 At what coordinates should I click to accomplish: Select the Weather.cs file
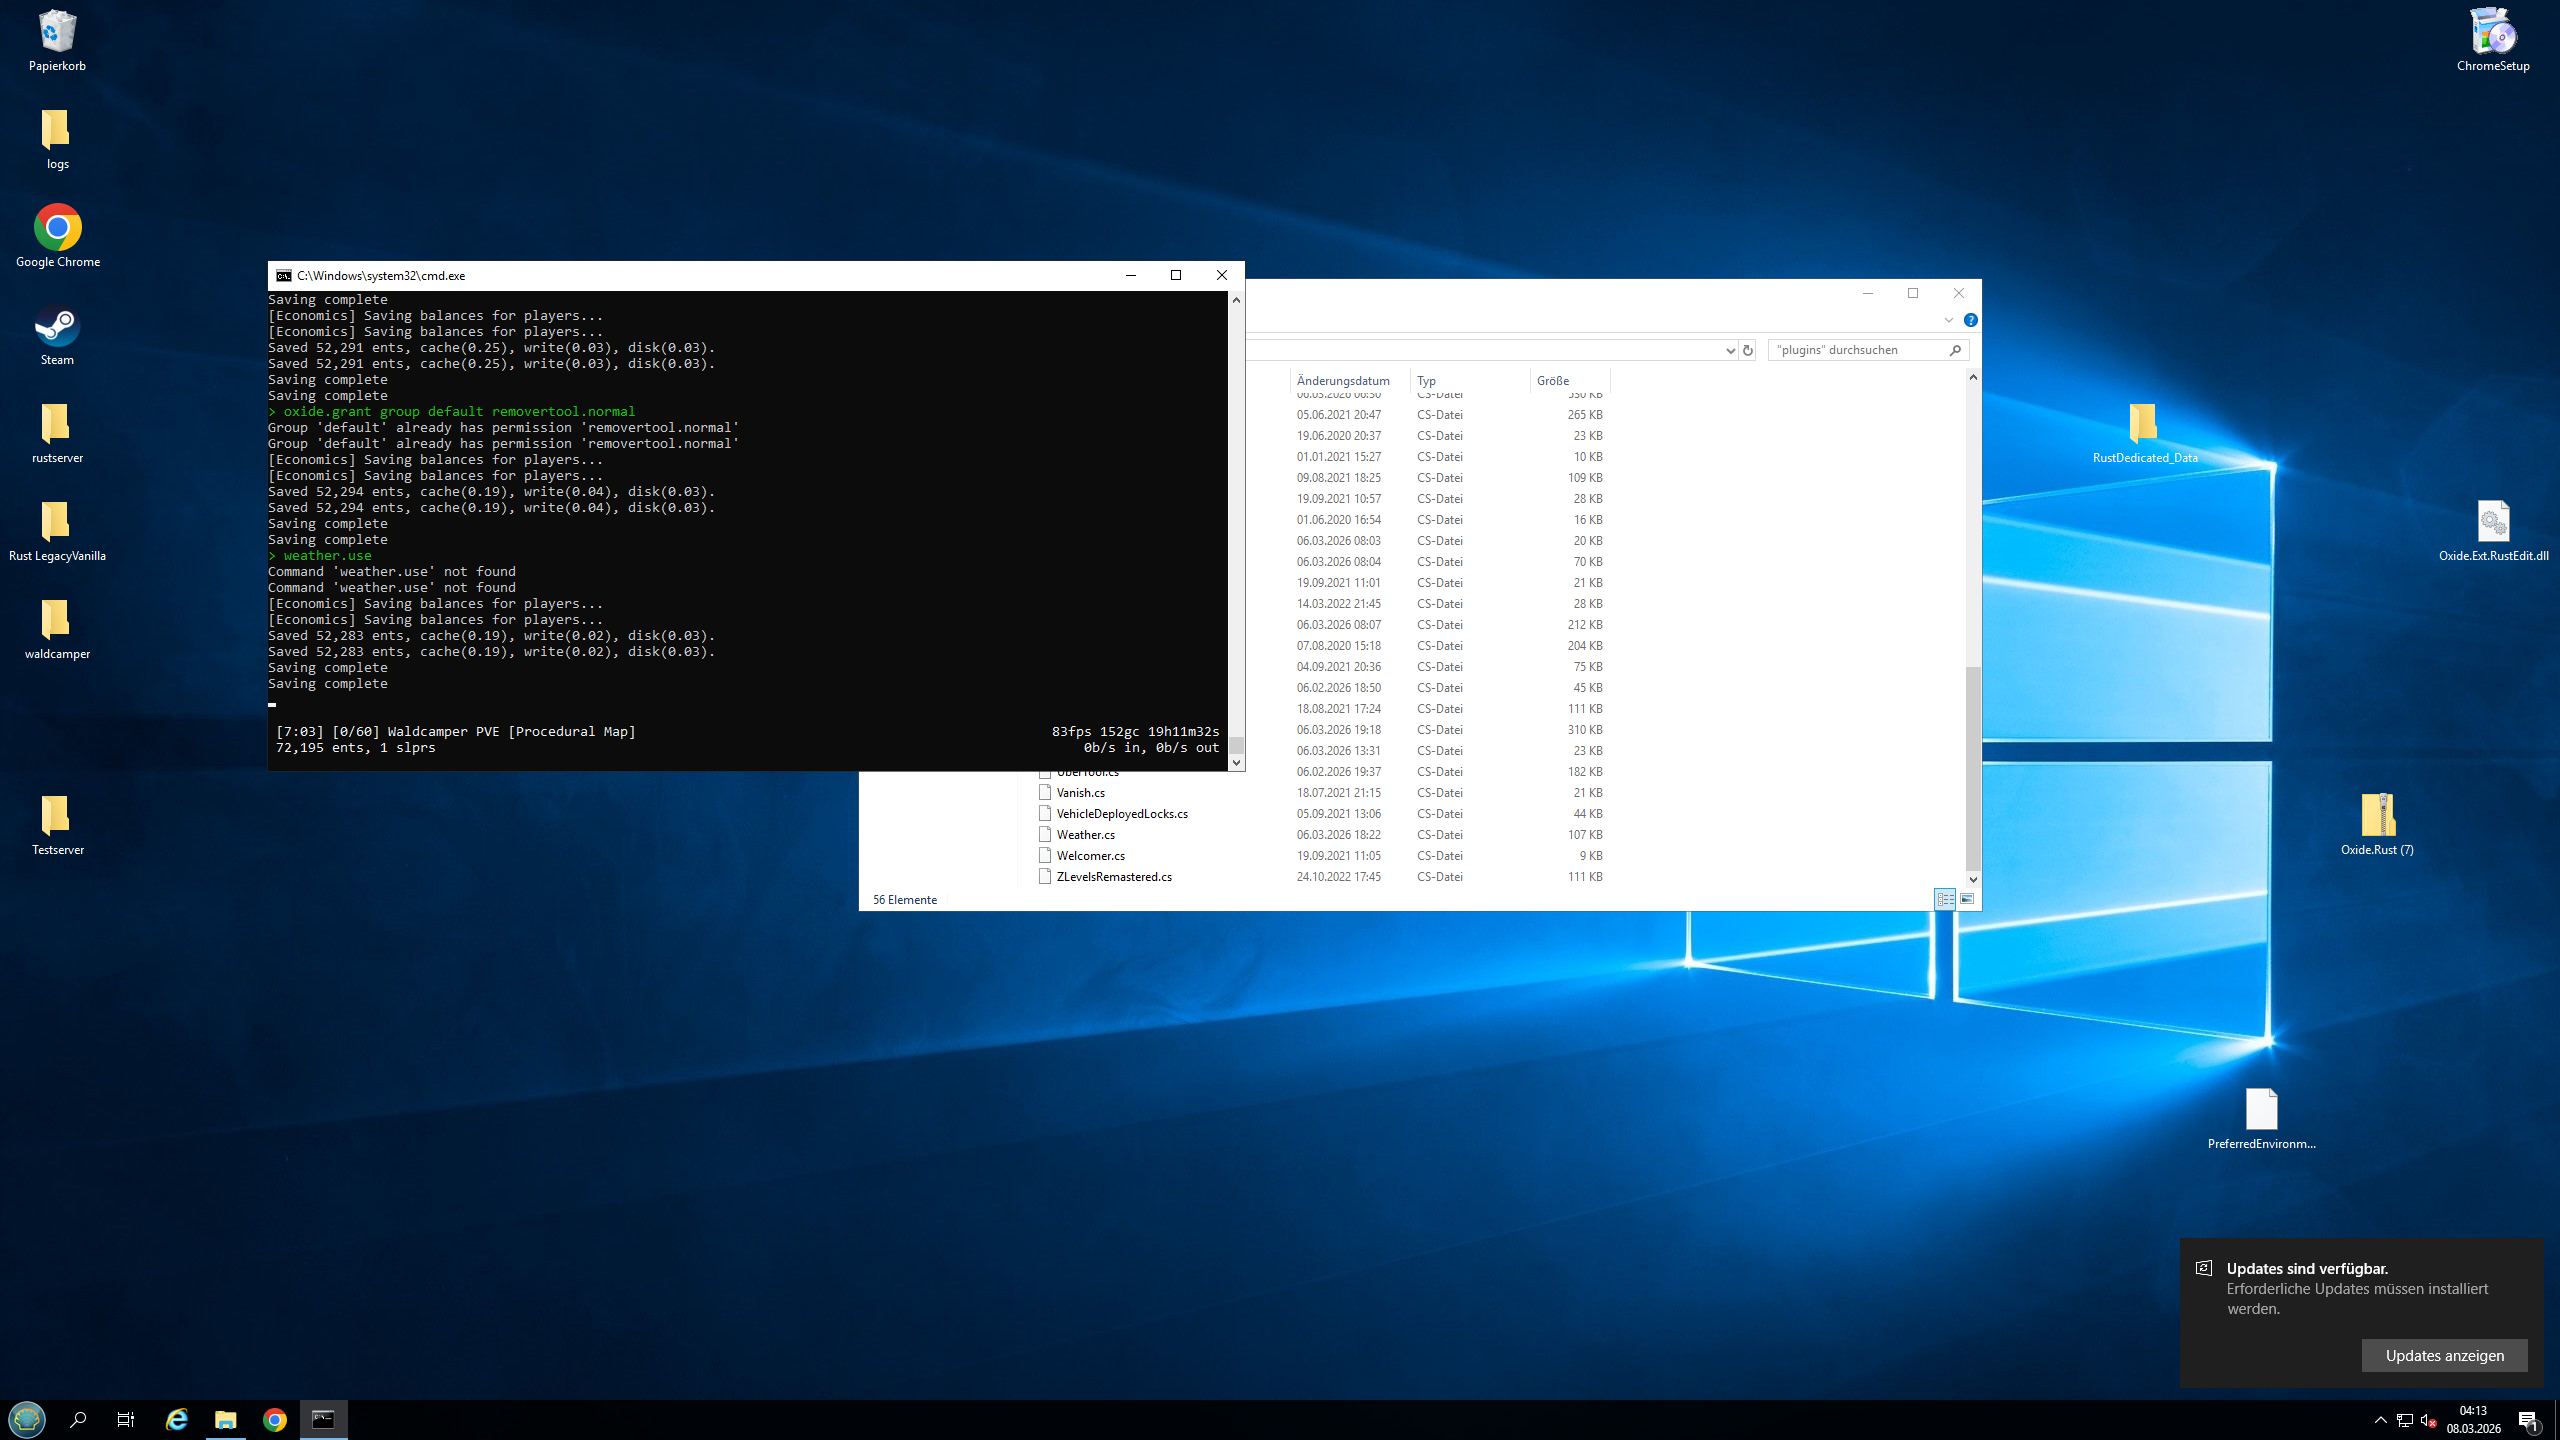point(1085,834)
